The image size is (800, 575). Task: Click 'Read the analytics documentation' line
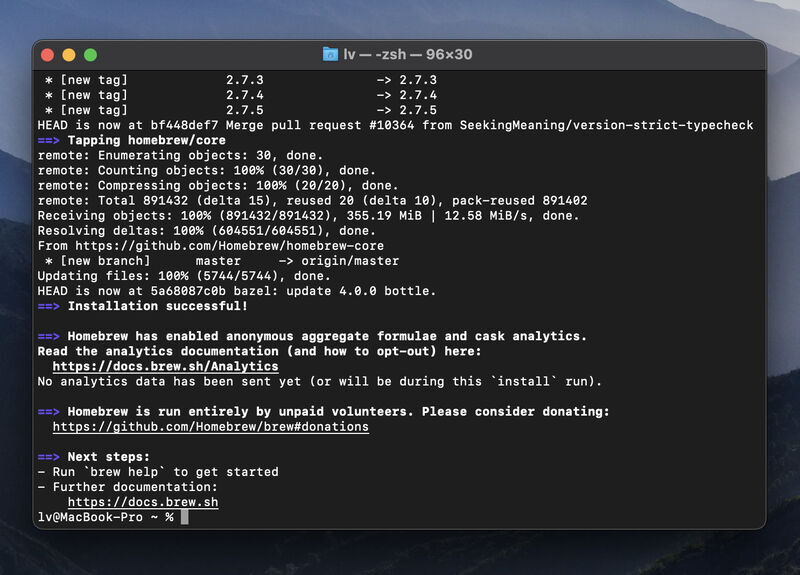pos(259,351)
